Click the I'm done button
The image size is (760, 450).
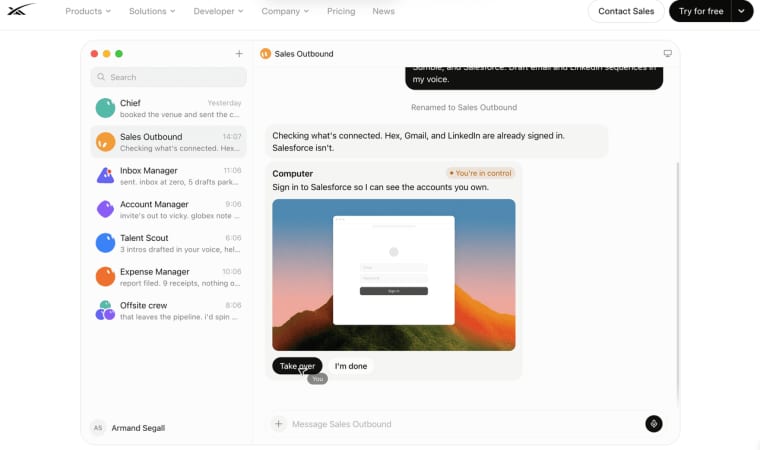coord(351,366)
